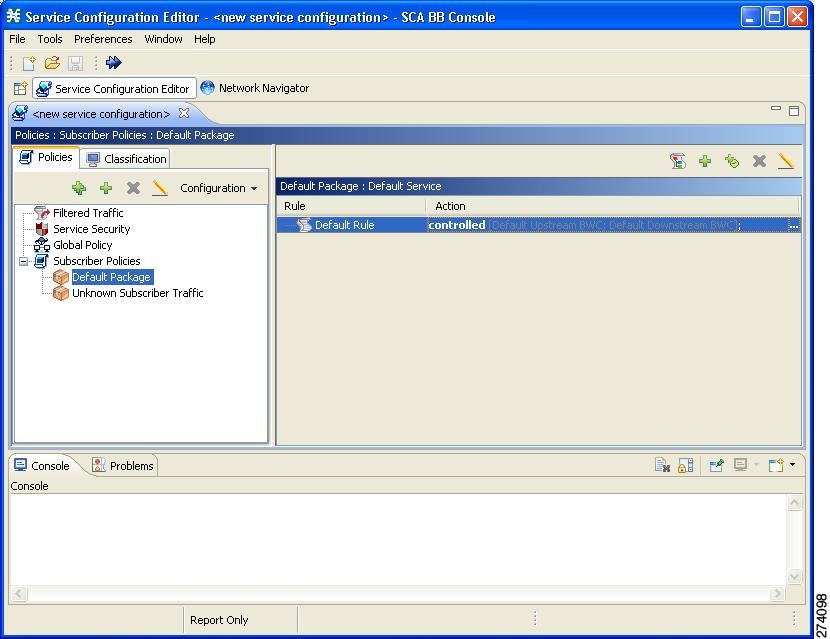Click the SCA BB Console title bar app icon
Image resolution: width=830 pixels, height=639 pixels.
13,16
